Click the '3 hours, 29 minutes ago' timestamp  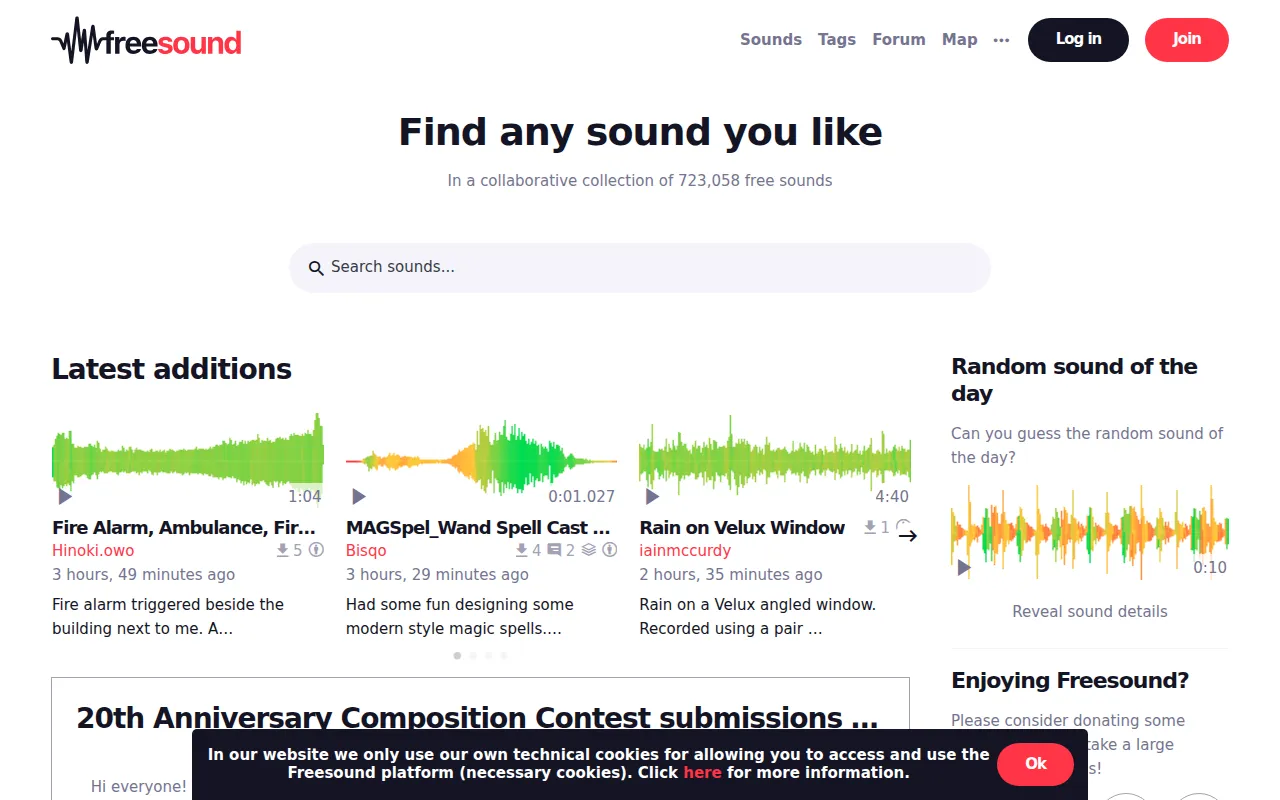point(437,575)
